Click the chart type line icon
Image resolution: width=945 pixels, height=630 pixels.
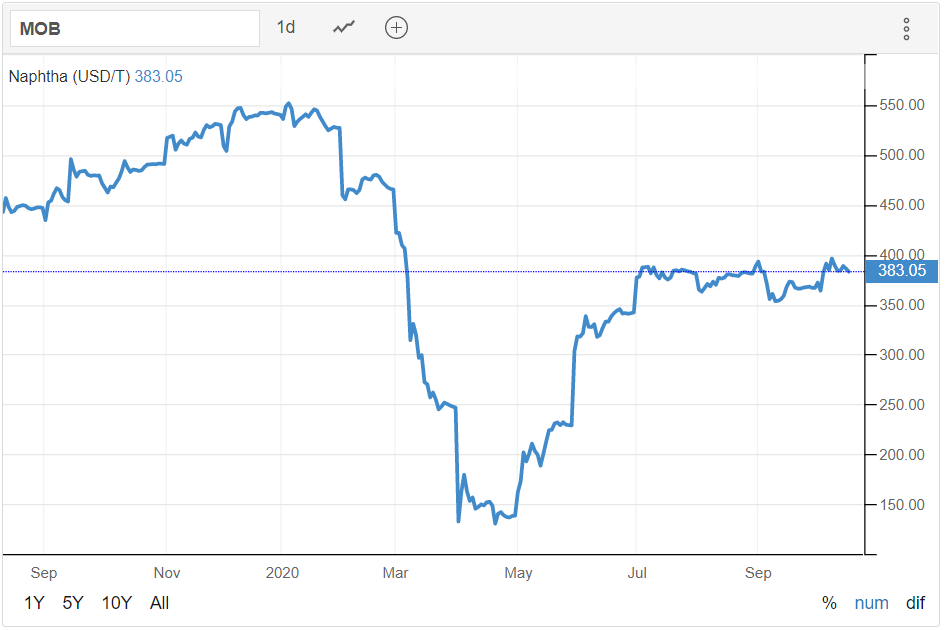tap(344, 28)
